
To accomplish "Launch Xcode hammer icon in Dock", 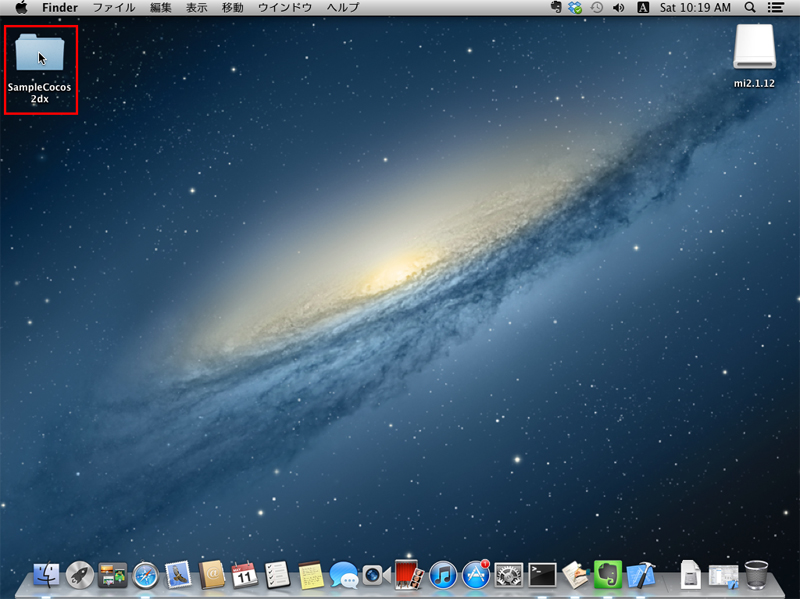I will [641, 575].
